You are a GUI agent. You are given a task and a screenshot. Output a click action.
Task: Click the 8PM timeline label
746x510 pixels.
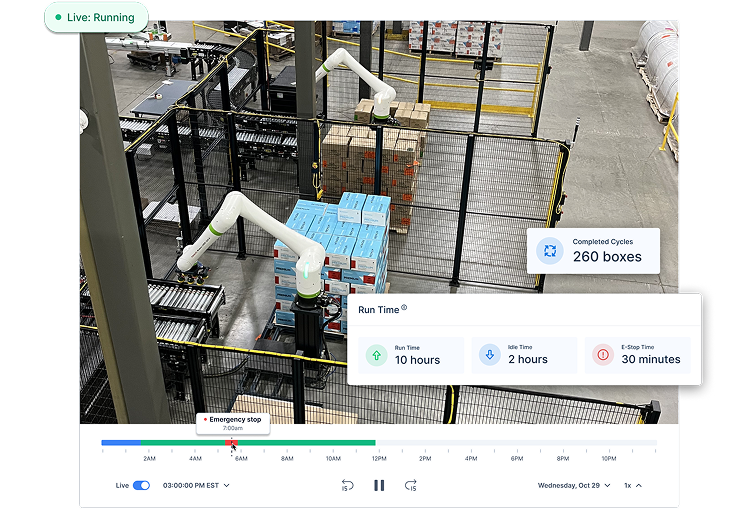(563, 459)
